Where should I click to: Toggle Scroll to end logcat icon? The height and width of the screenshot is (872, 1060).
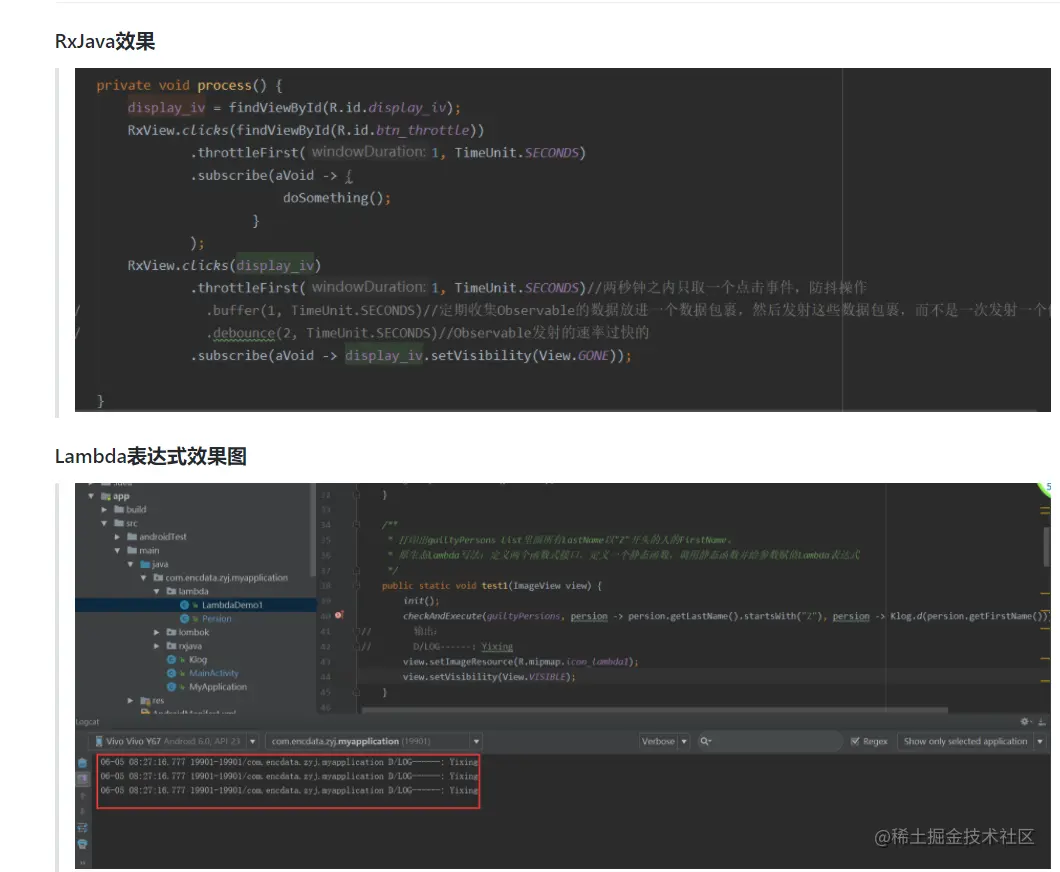click(82, 779)
